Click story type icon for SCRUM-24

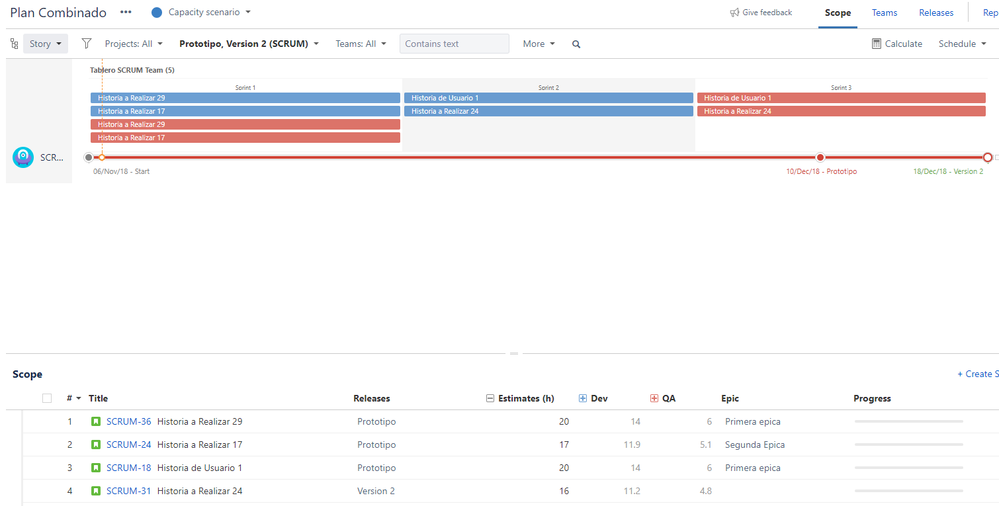tap(96, 444)
